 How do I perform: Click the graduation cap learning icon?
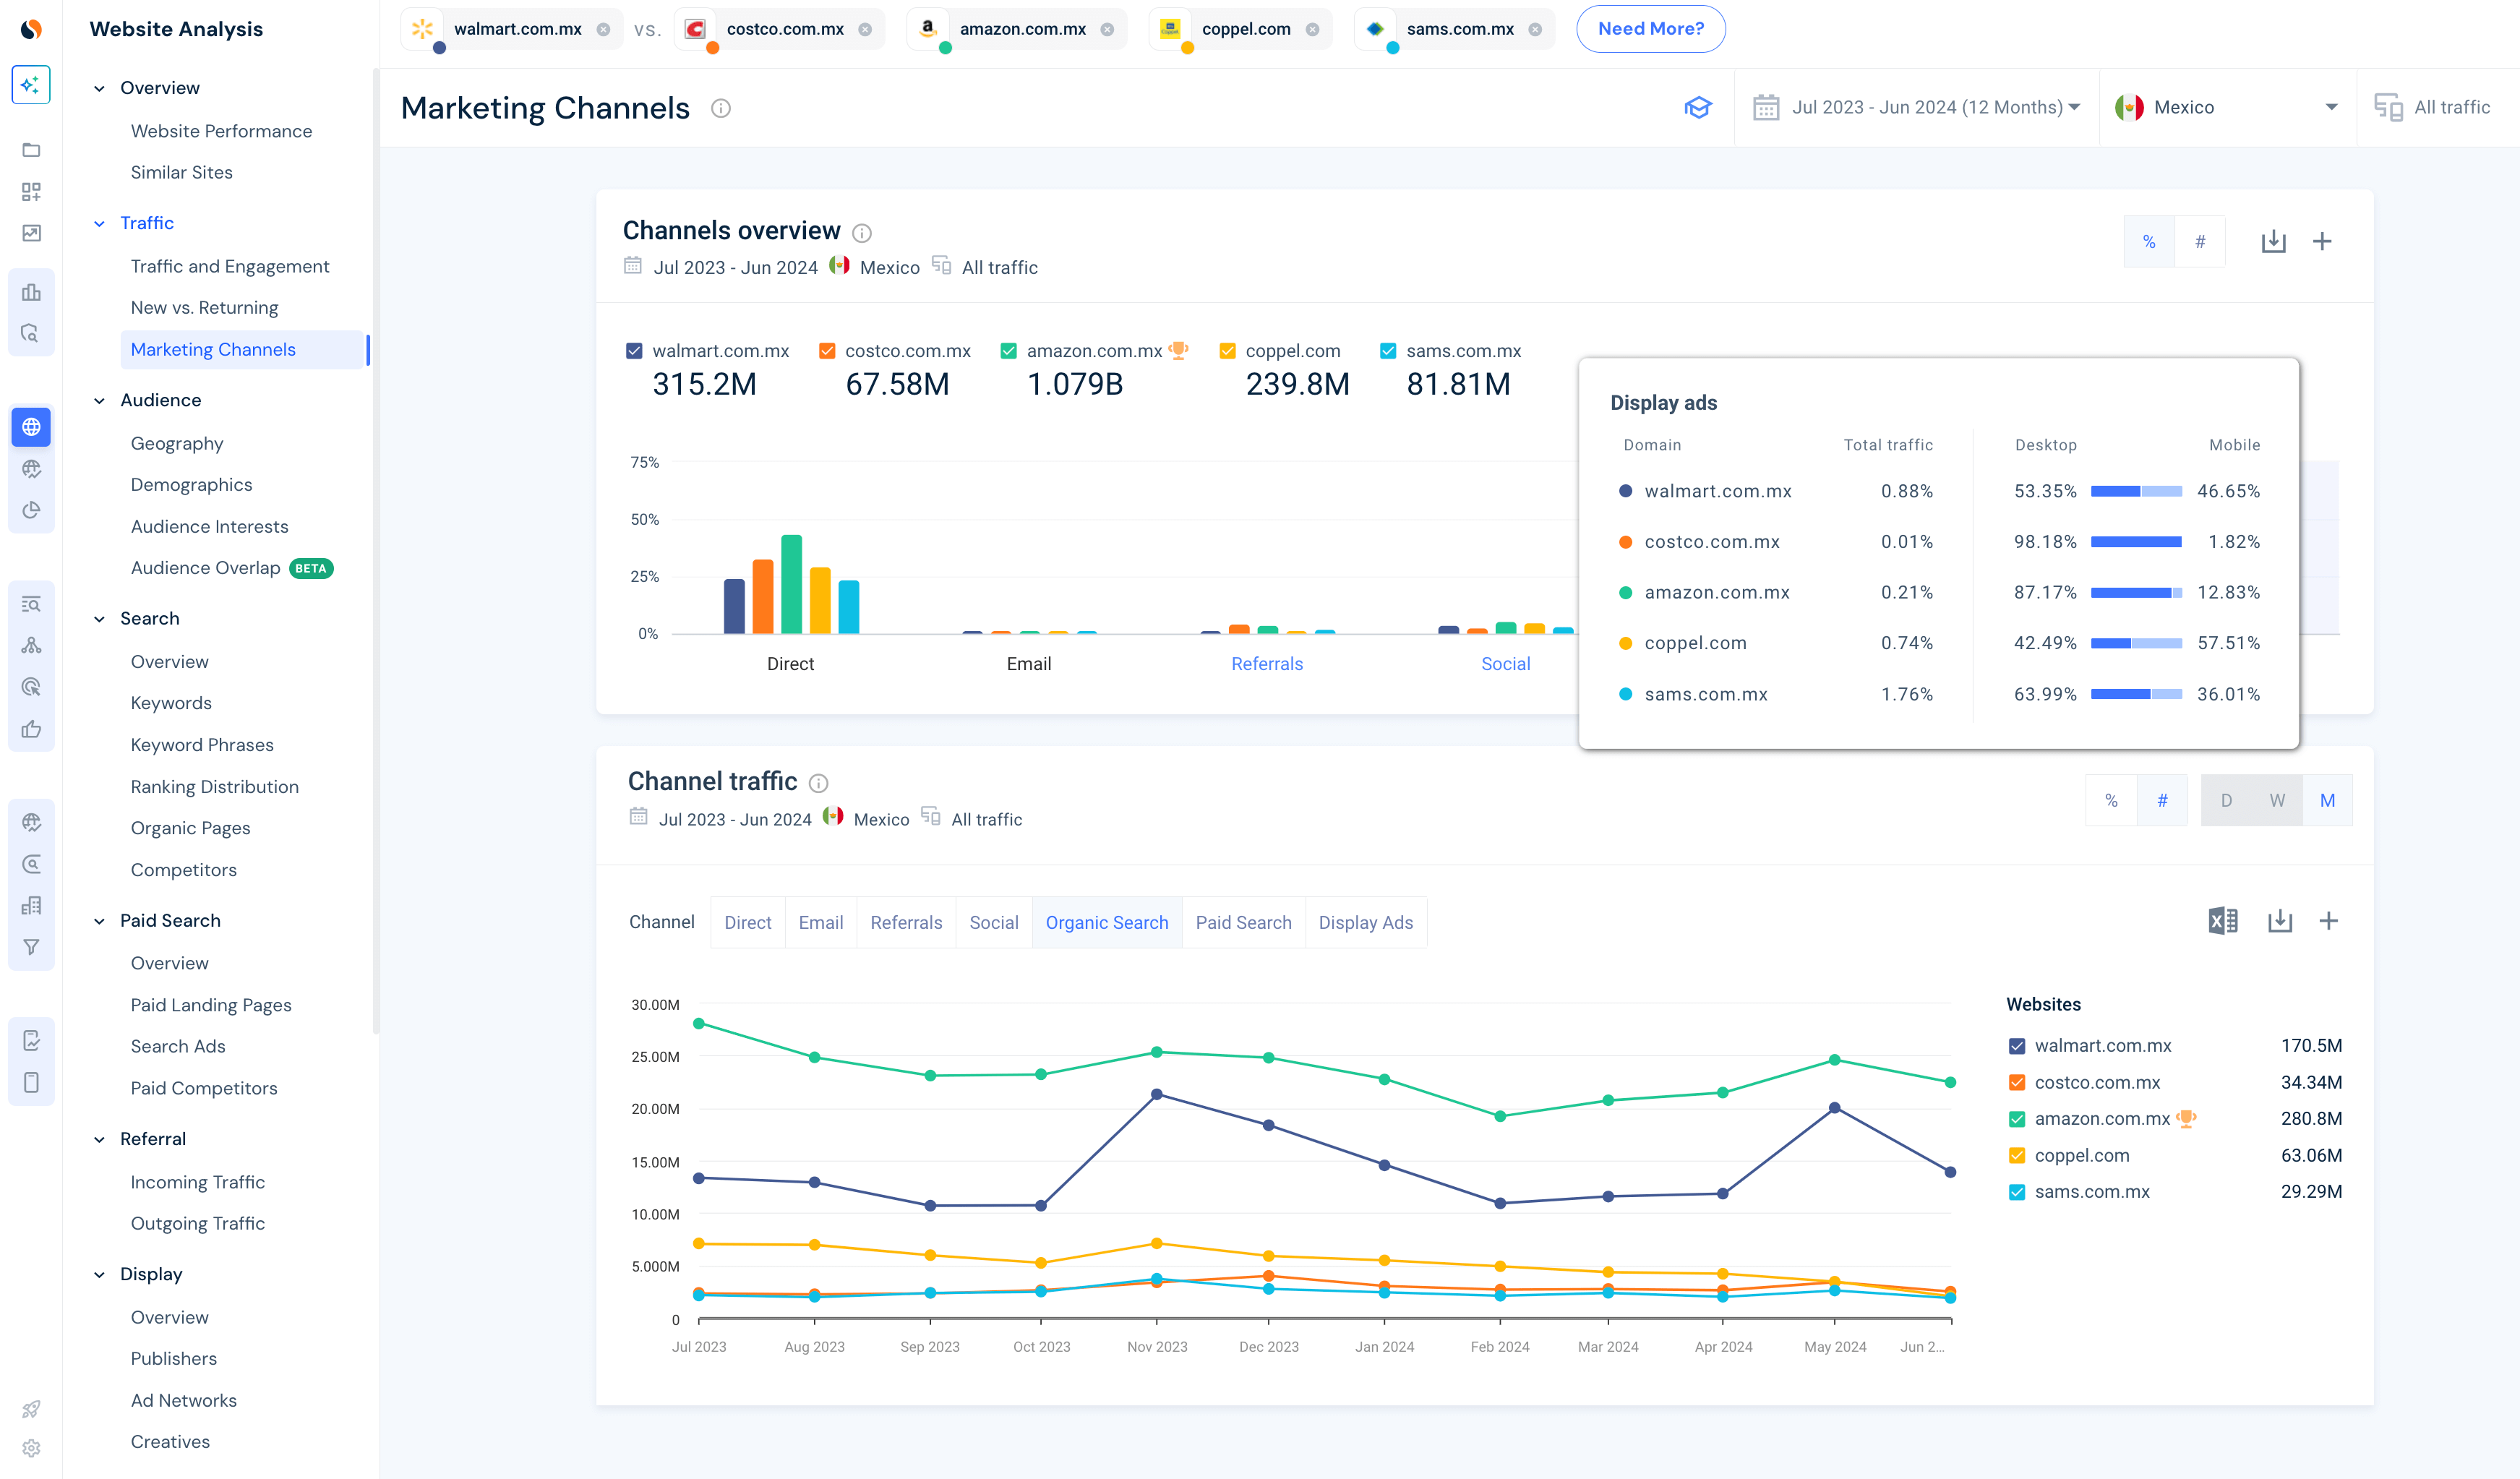pyautogui.click(x=1698, y=107)
